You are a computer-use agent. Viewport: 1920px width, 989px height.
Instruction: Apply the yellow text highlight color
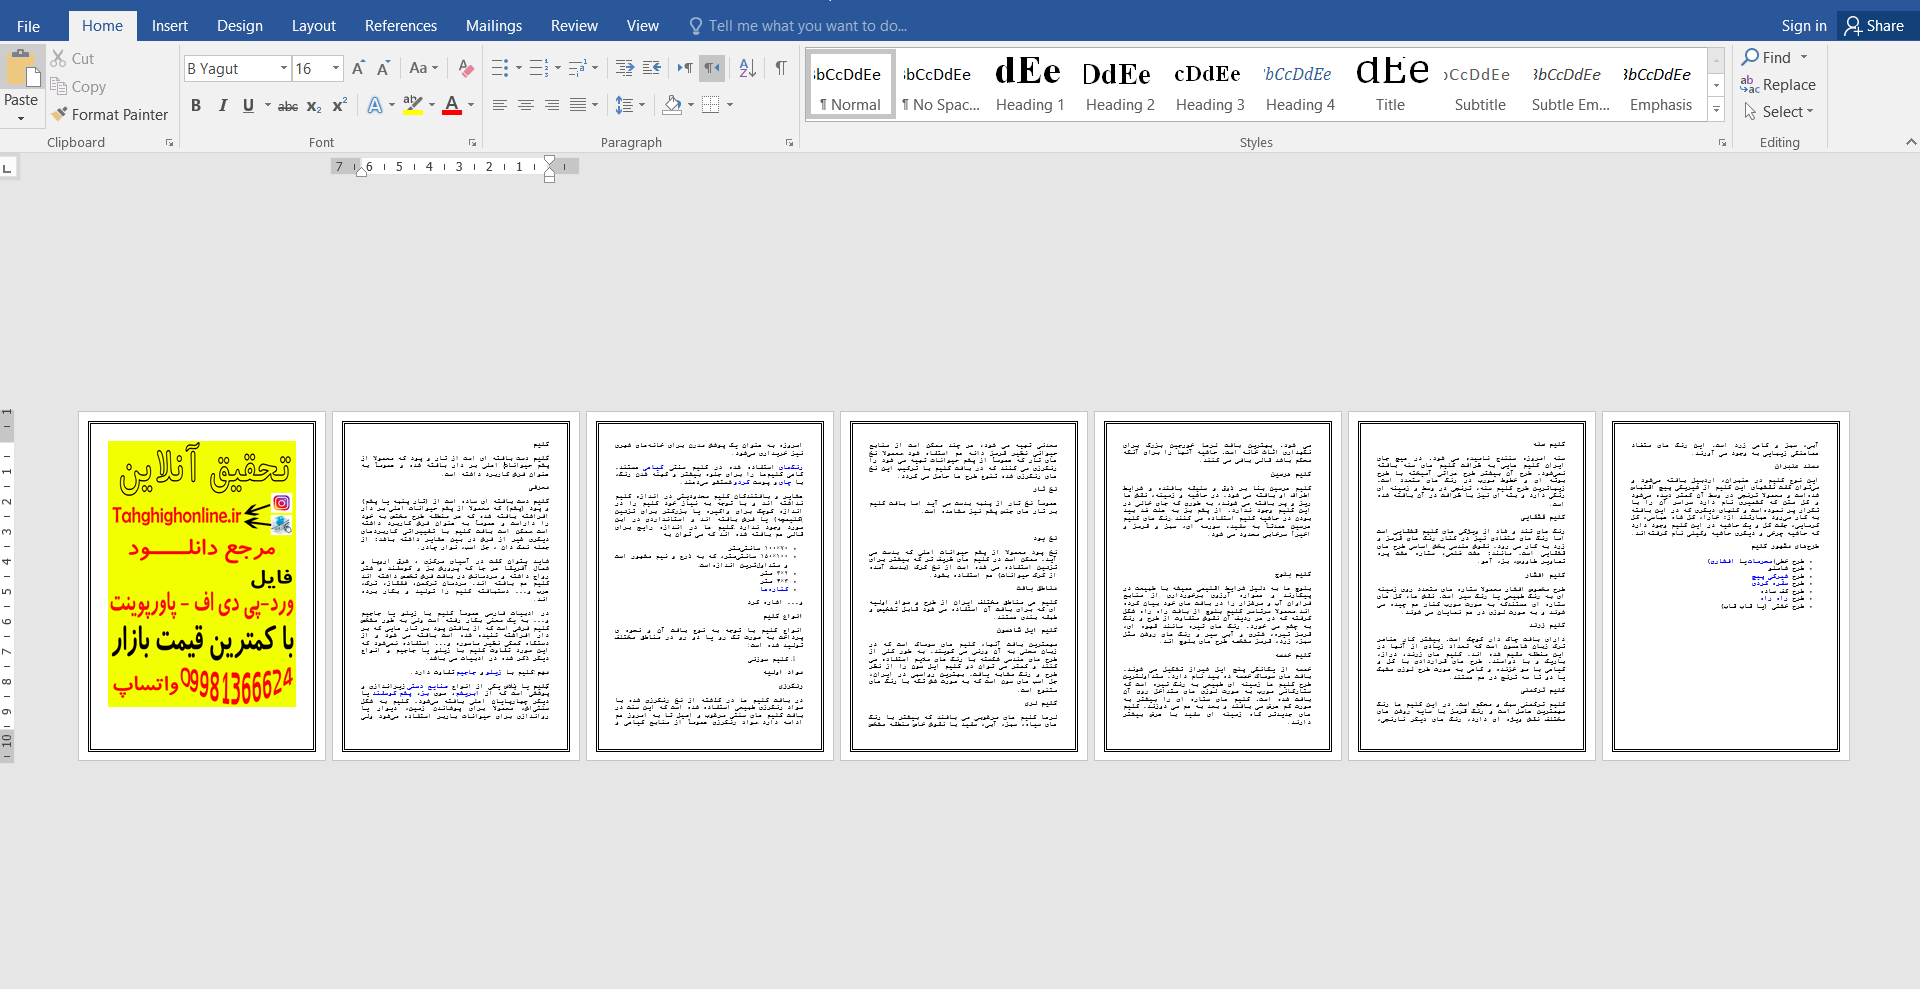click(412, 106)
